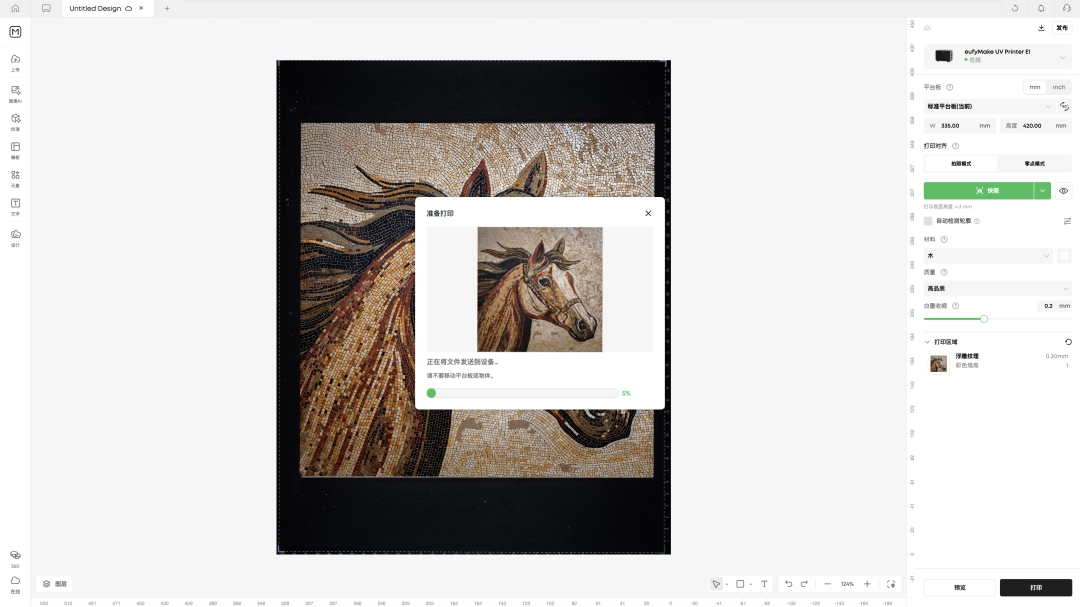Viewport: 1080px width, 607px height.
Task: Reset the print area with refresh icon
Action: (1068, 342)
